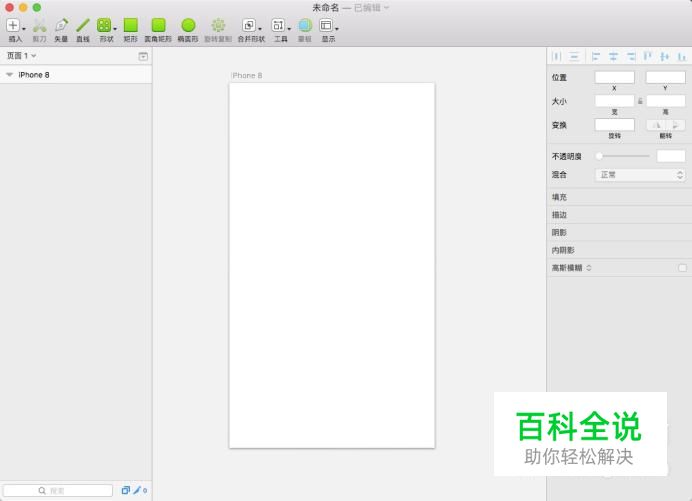Click the opacity value input field
The width and height of the screenshot is (692, 501).
click(671, 156)
